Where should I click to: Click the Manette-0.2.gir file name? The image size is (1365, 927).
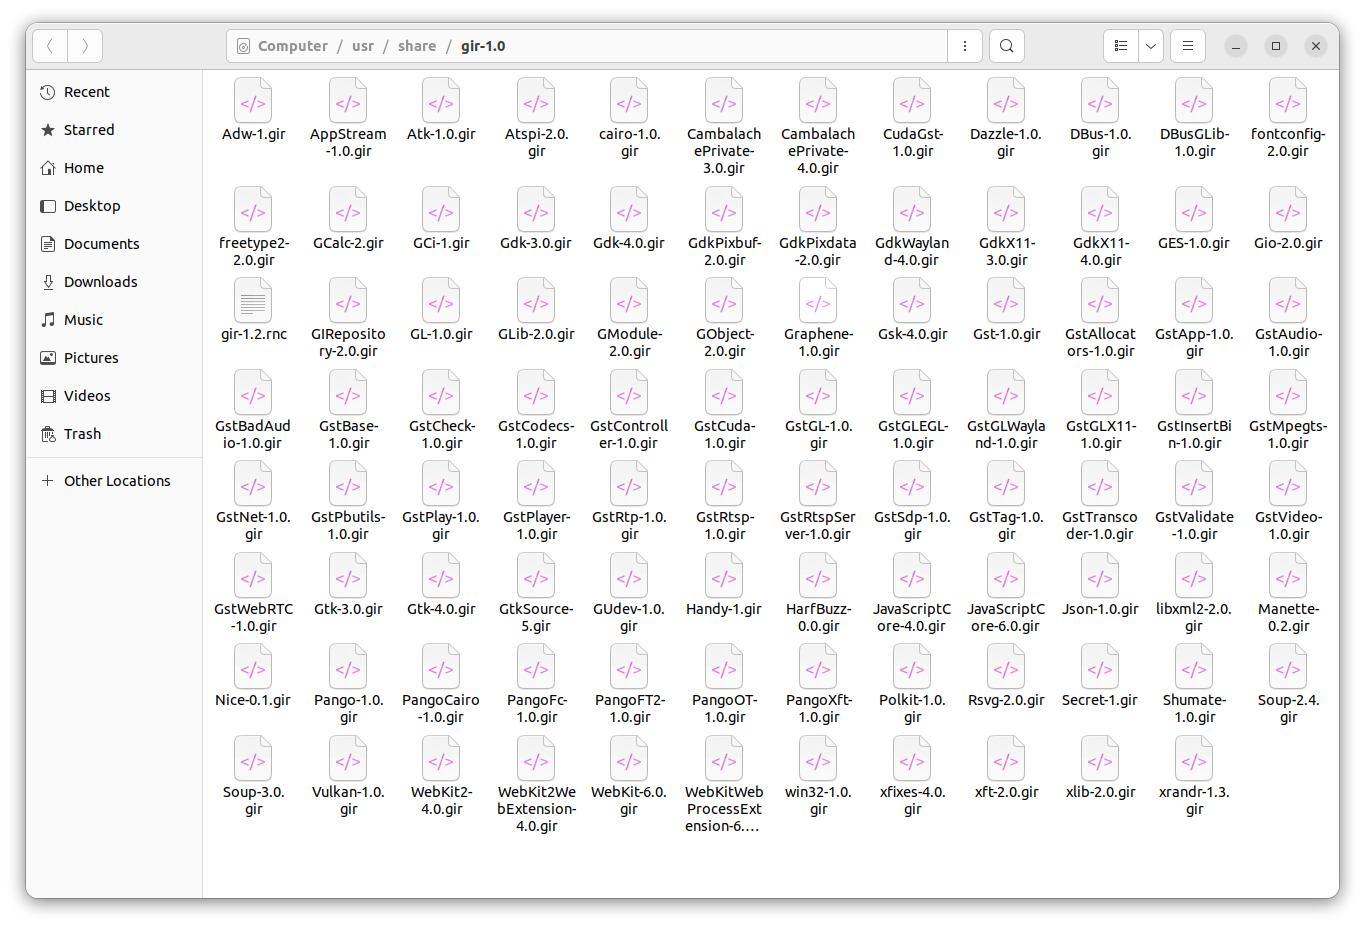(1288, 617)
